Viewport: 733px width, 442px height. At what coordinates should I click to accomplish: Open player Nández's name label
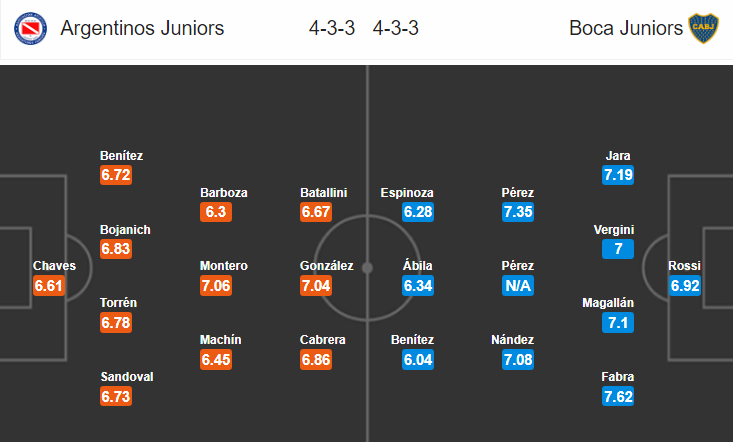pyautogui.click(x=512, y=340)
